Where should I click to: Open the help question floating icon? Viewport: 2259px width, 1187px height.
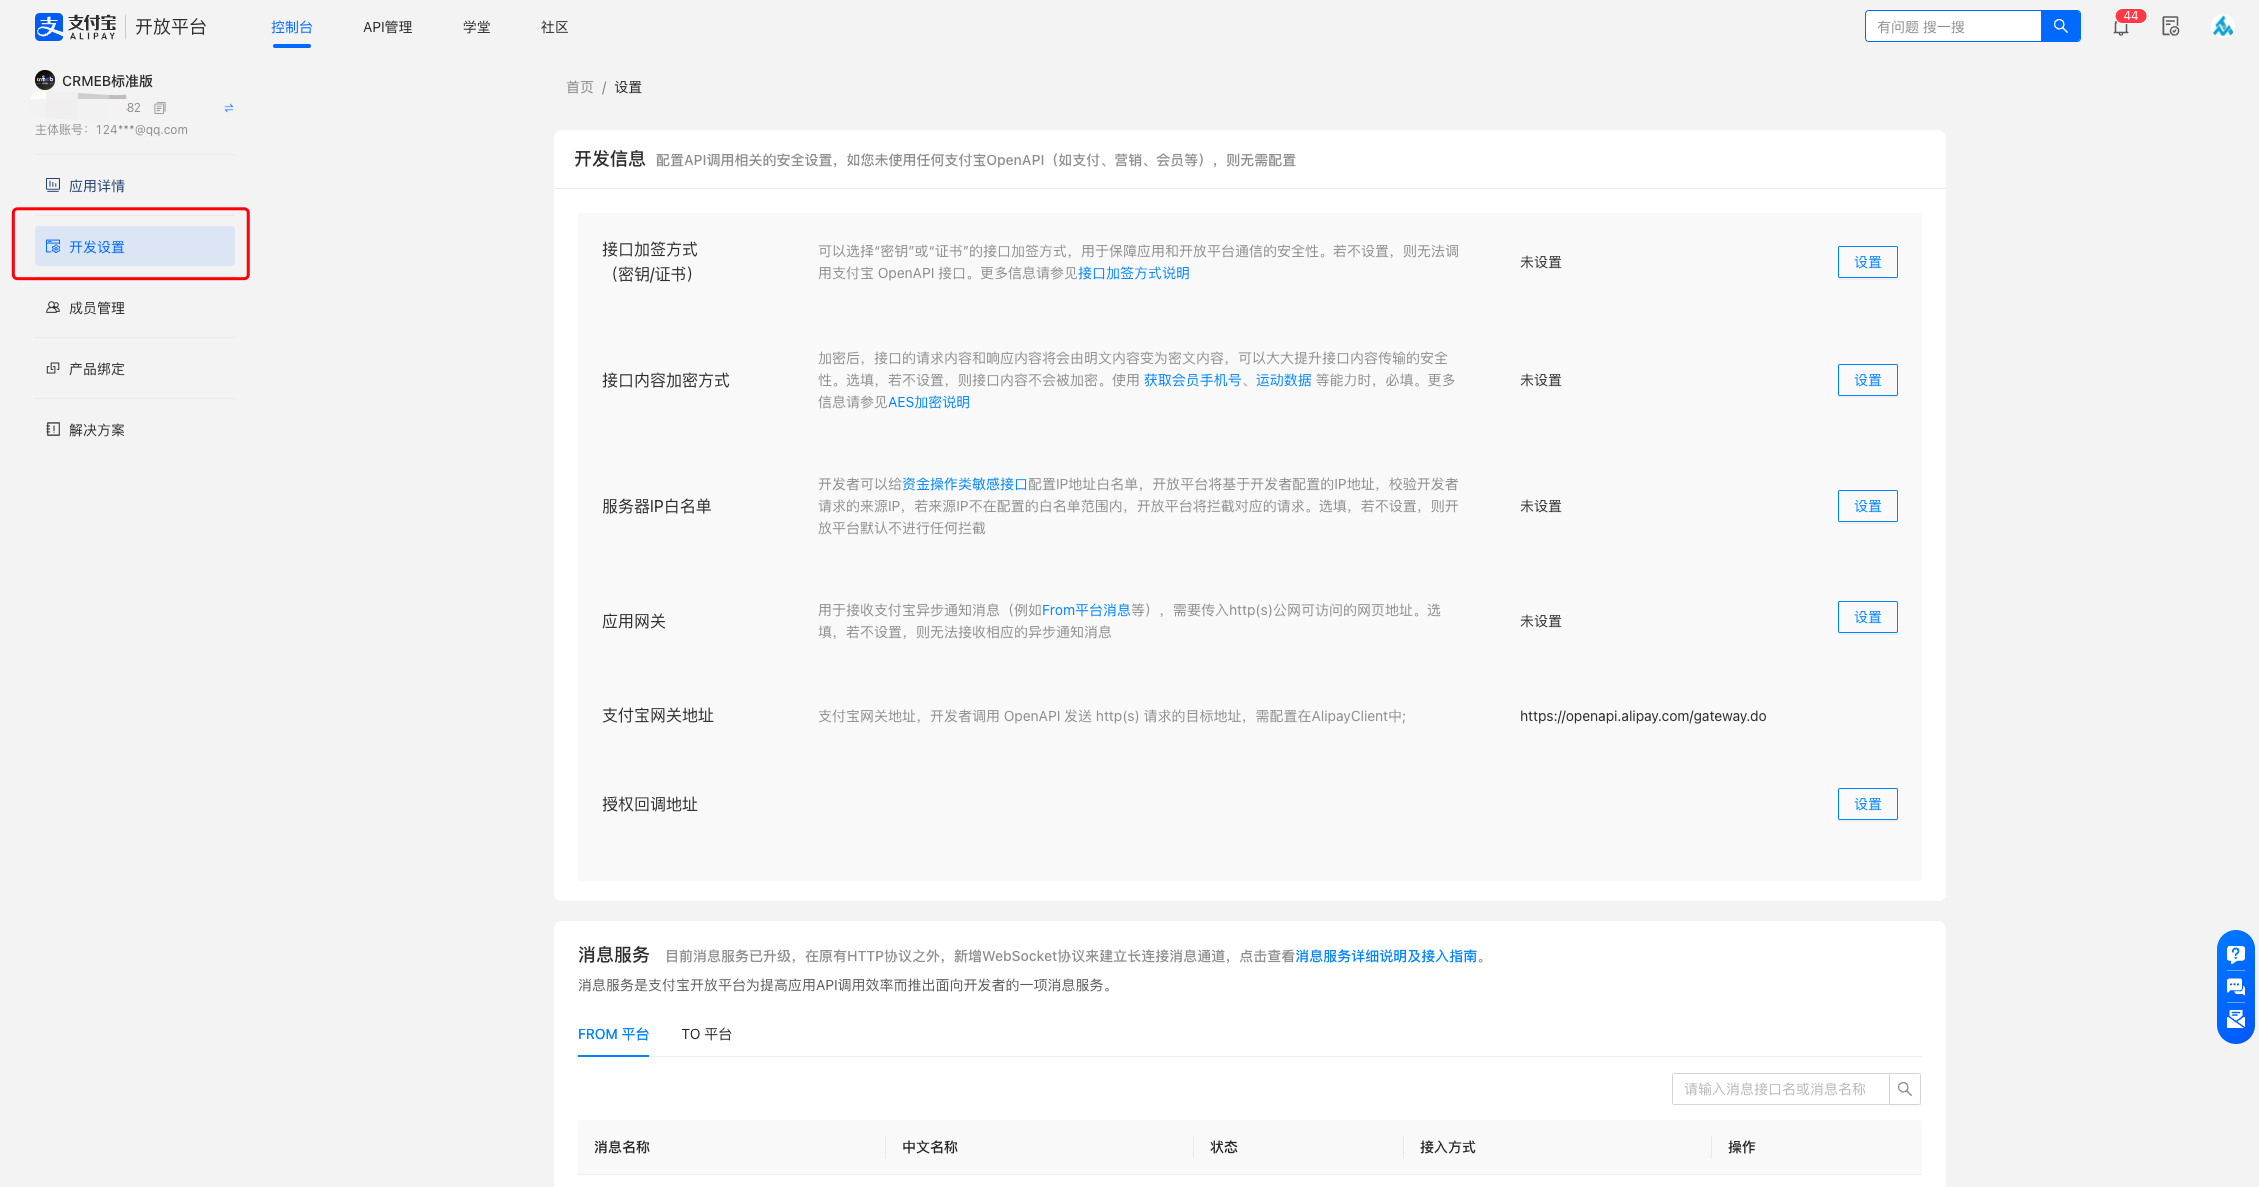point(2236,954)
